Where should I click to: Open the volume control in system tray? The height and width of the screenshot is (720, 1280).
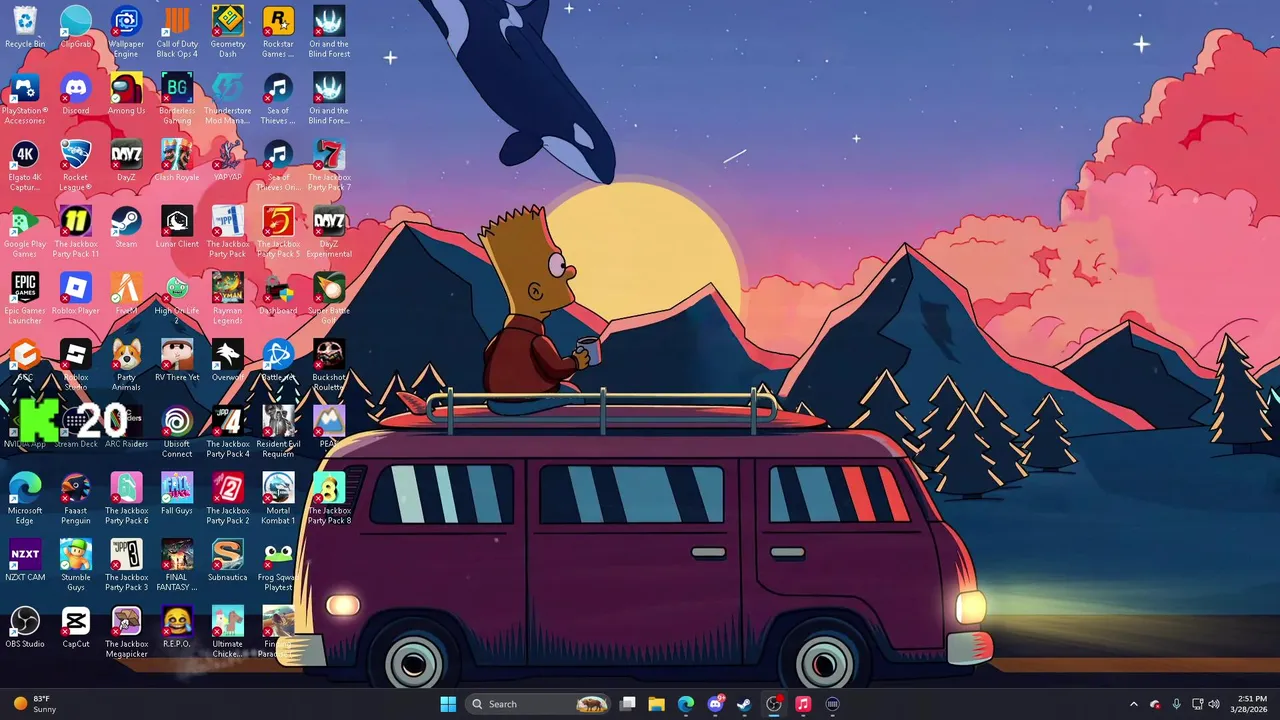tap(1215, 704)
